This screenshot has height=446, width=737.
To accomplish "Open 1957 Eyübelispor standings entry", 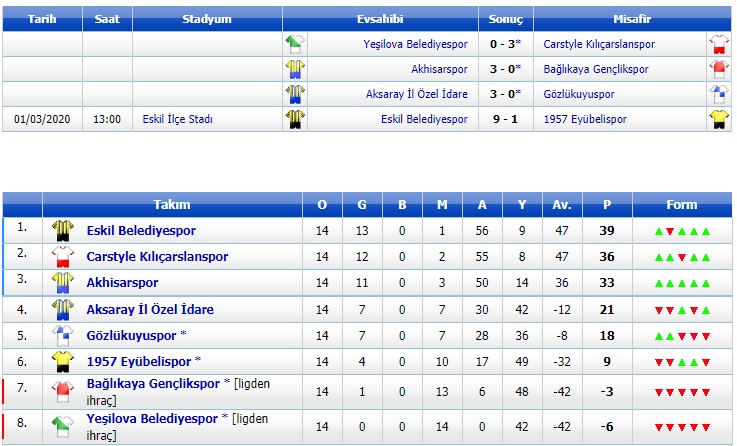I will coord(139,361).
